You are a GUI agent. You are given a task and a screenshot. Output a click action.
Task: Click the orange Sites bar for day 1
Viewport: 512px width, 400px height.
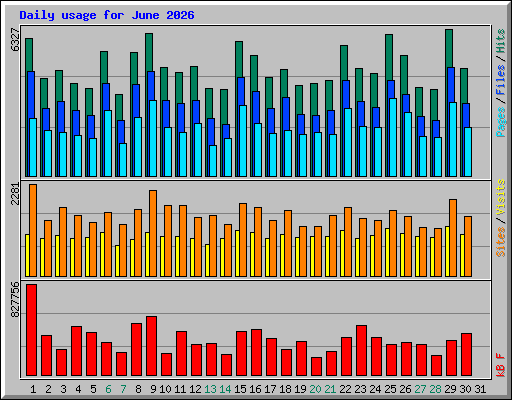coord(33,230)
